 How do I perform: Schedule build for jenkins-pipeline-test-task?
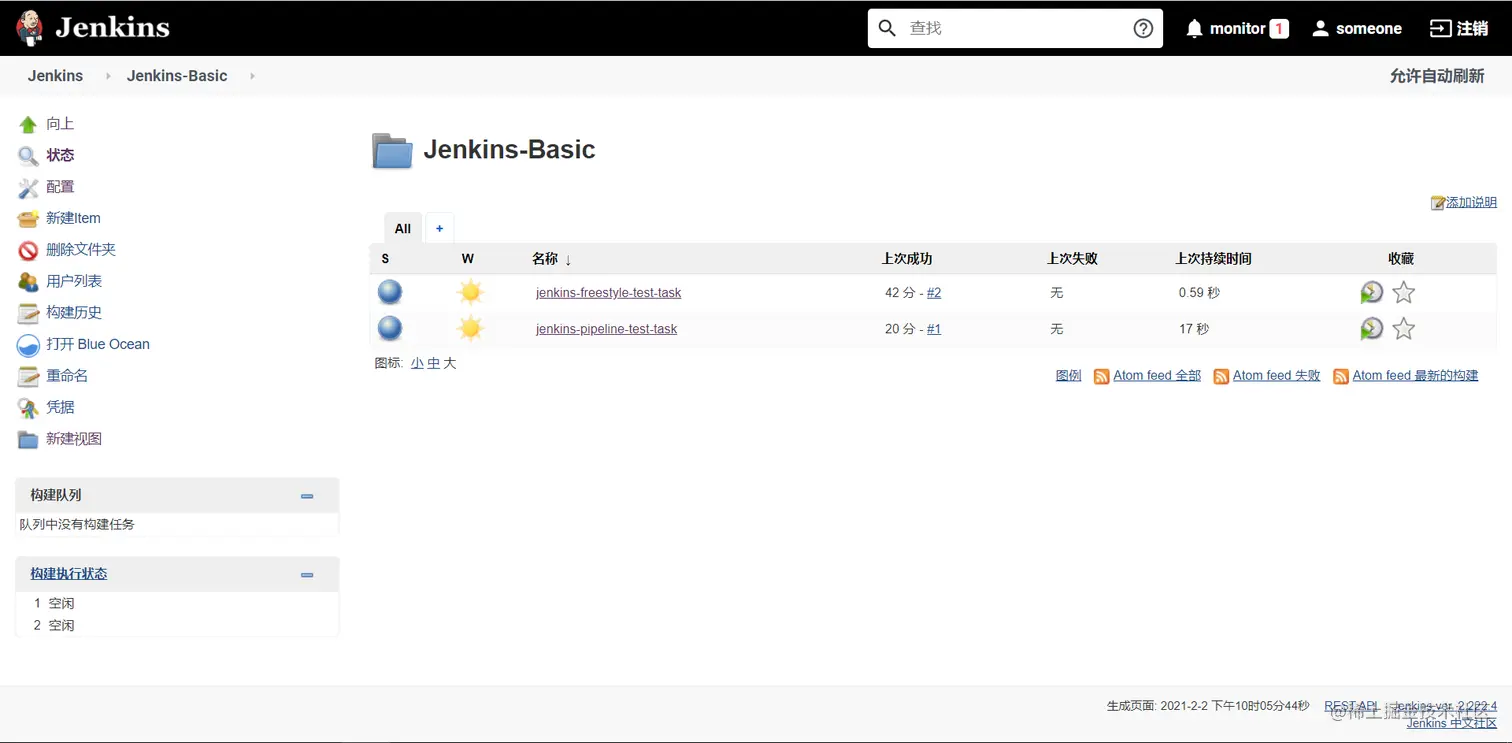pyautogui.click(x=1372, y=328)
